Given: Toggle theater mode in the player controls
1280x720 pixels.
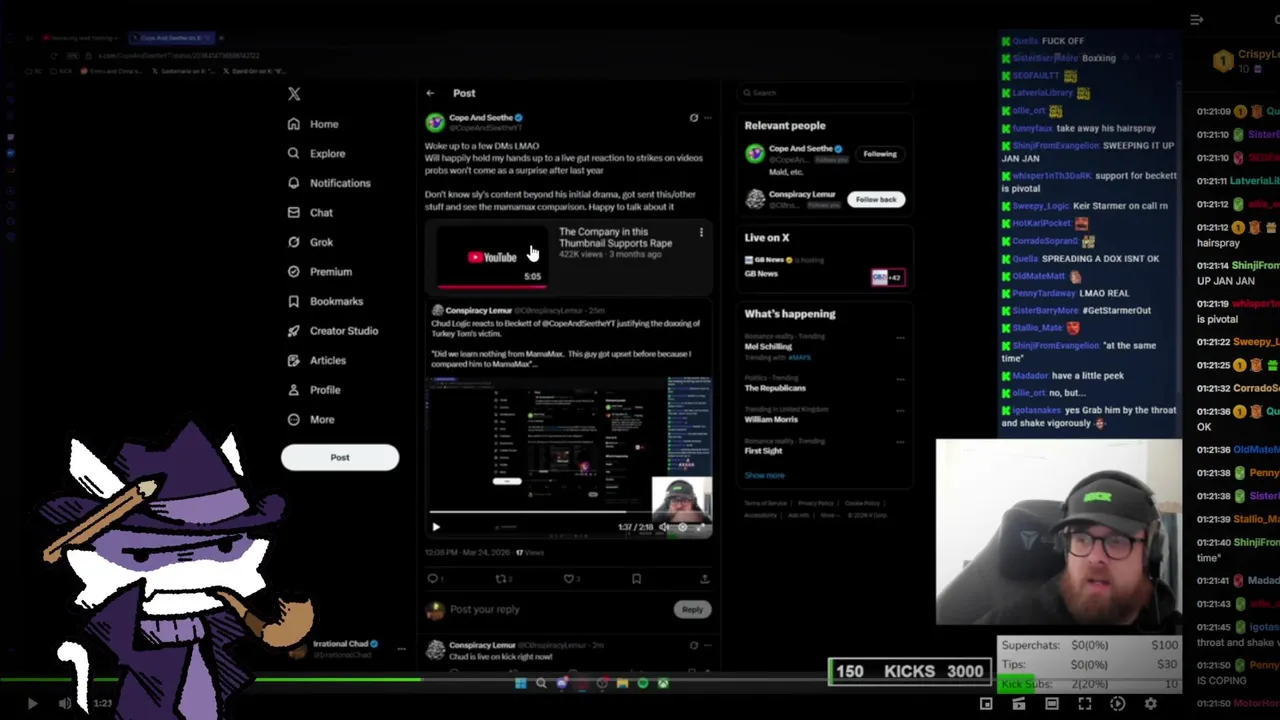Looking at the screenshot, I should (x=1052, y=704).
